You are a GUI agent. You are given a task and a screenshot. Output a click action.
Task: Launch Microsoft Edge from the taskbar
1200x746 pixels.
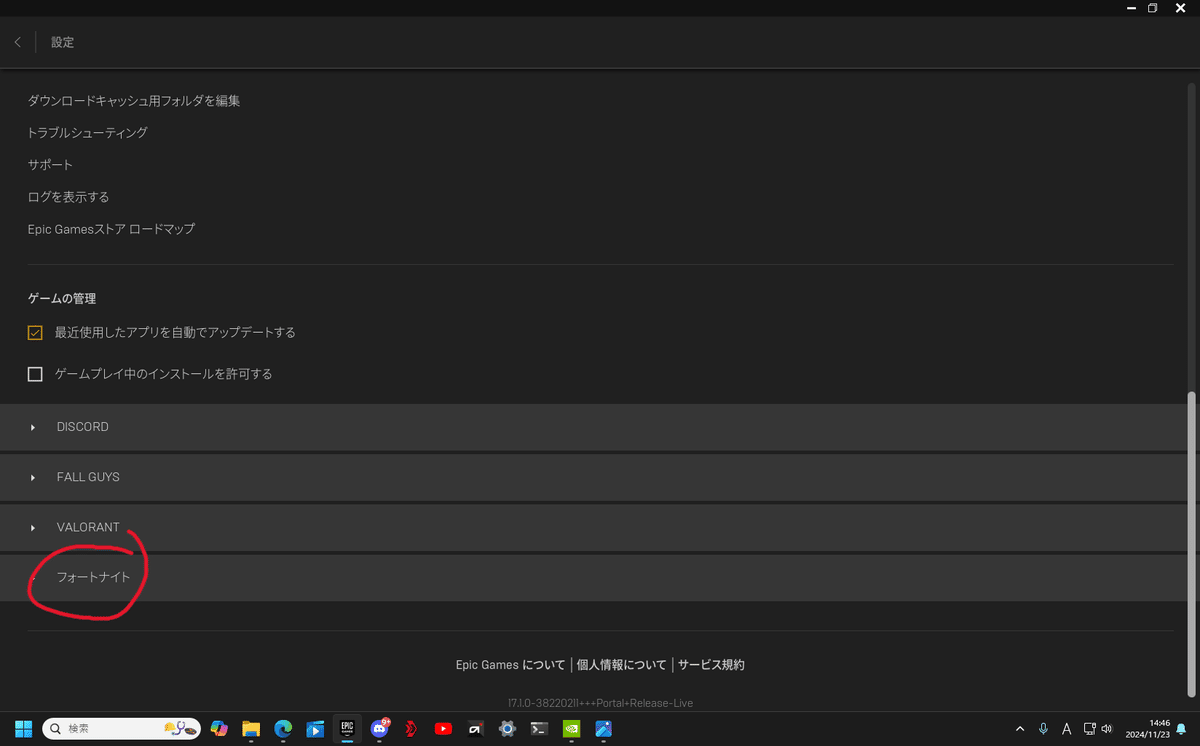(x=283, y=729)
